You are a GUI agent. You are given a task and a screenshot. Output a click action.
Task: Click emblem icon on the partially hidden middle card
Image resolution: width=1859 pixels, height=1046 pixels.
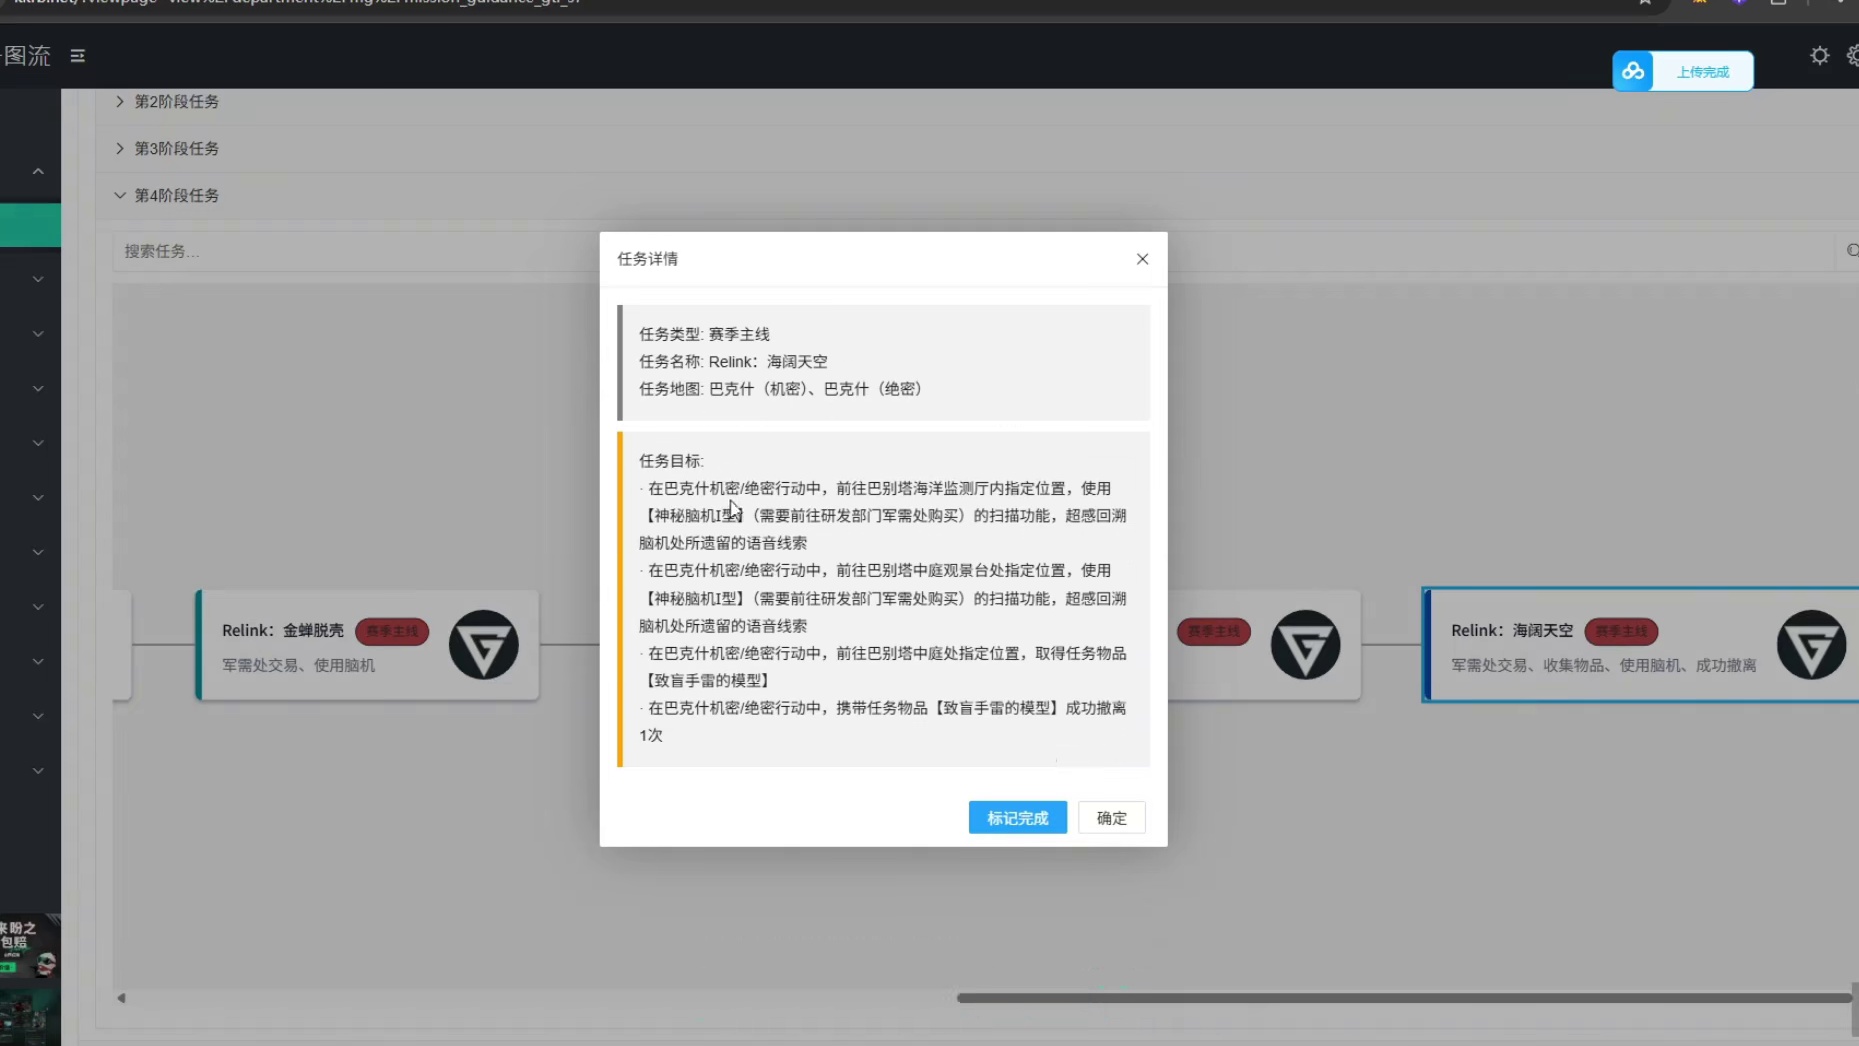click(1305, 645)
